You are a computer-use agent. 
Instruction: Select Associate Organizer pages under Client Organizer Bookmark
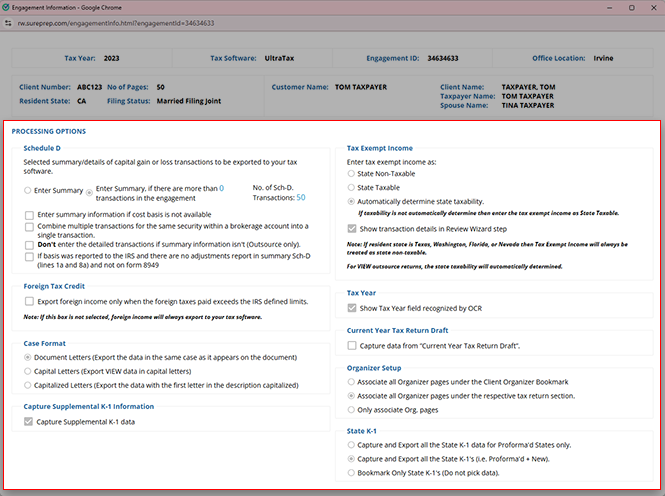click(351, 382)
